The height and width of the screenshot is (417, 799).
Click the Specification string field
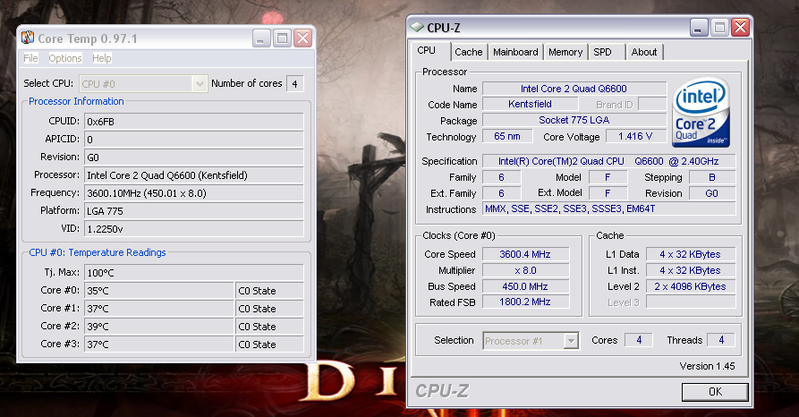[609, 161]
